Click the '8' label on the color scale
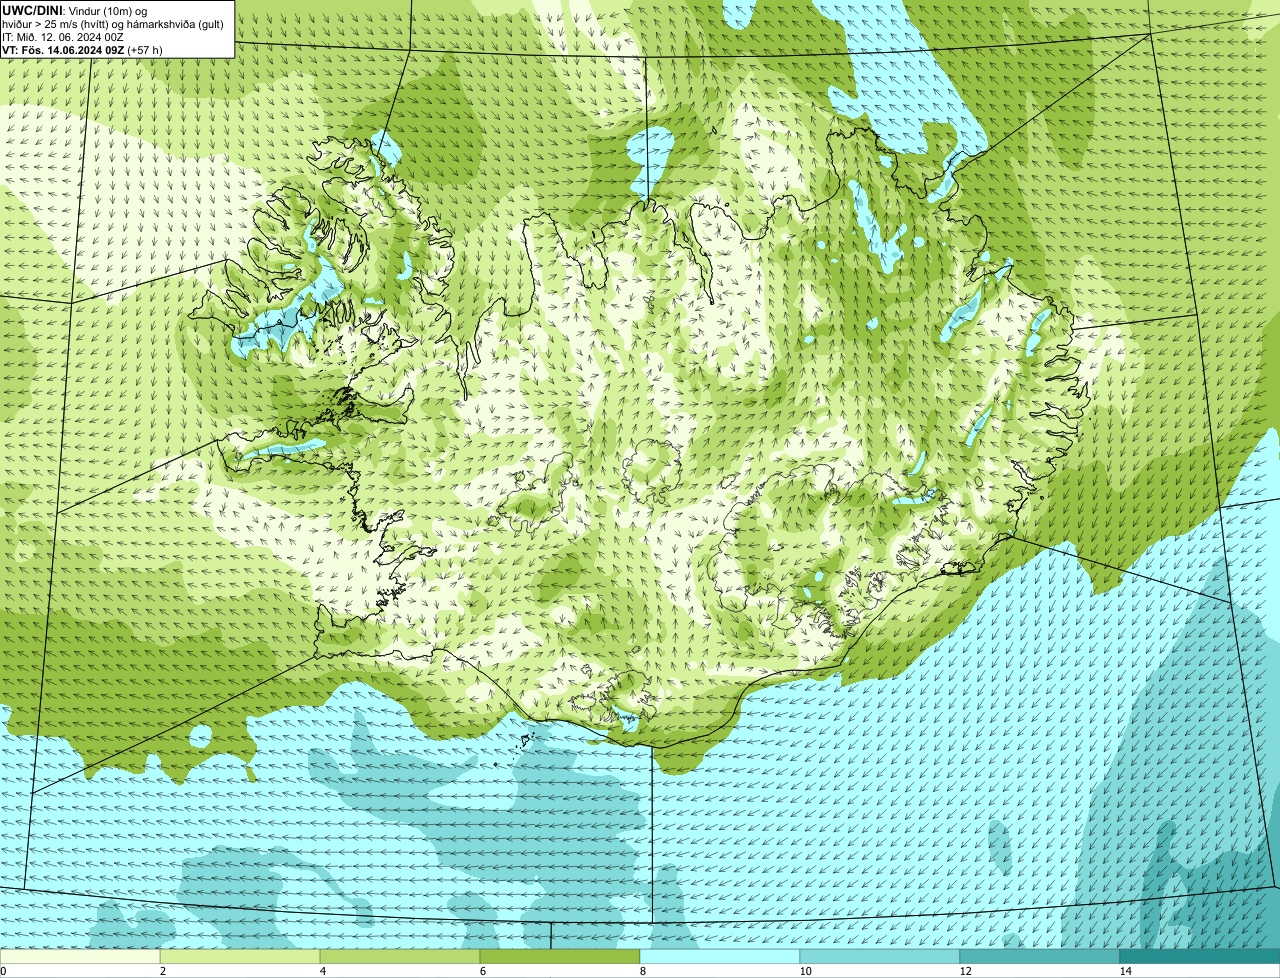Viewport: 1280px width, 978px height. pyautogui.click(x=642, y=971)
